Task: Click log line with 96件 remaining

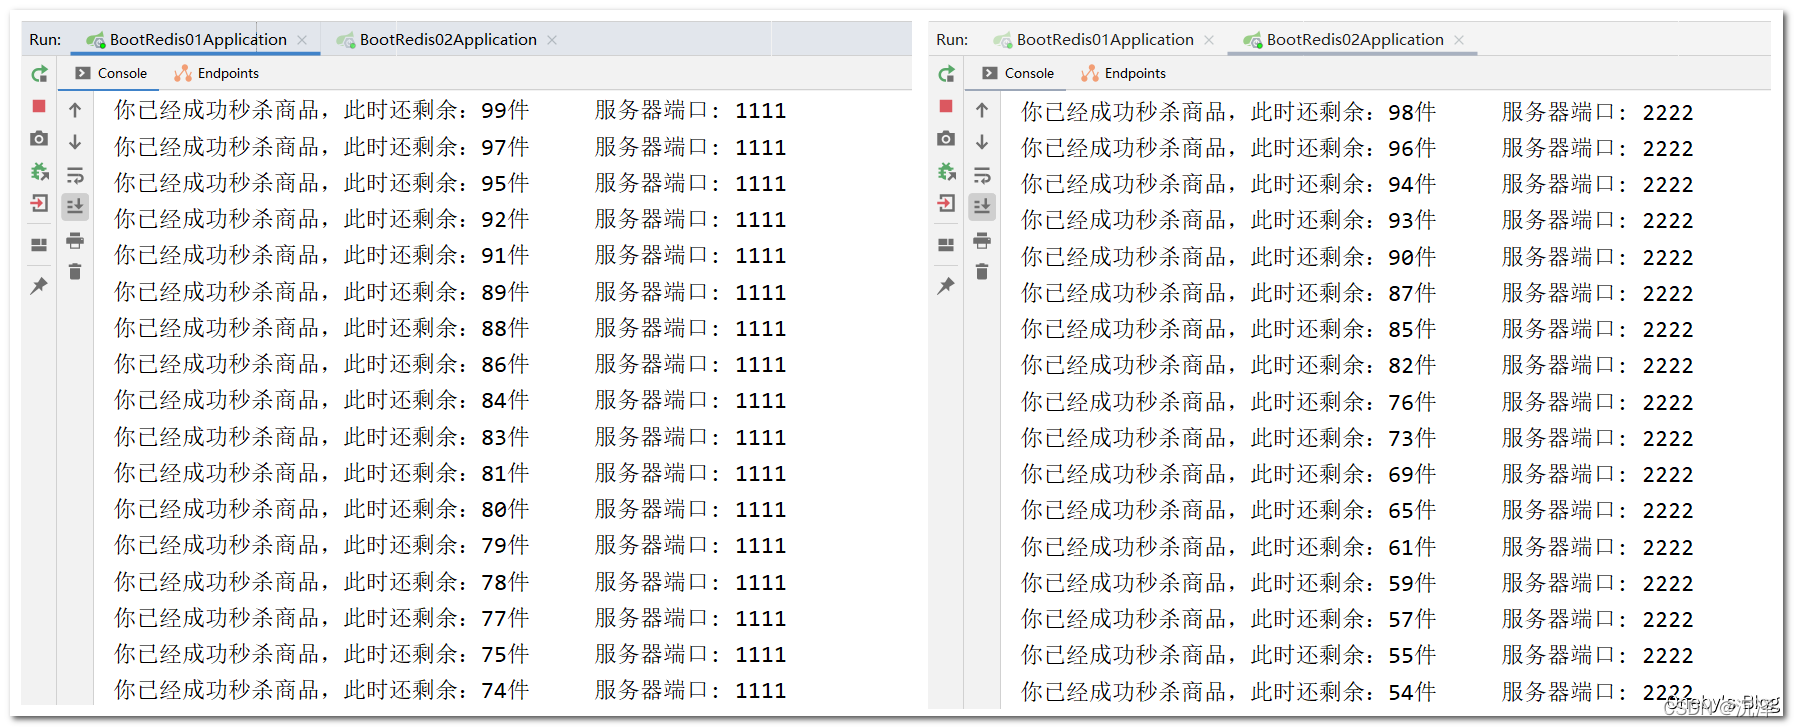Action: coord(1357,148)
